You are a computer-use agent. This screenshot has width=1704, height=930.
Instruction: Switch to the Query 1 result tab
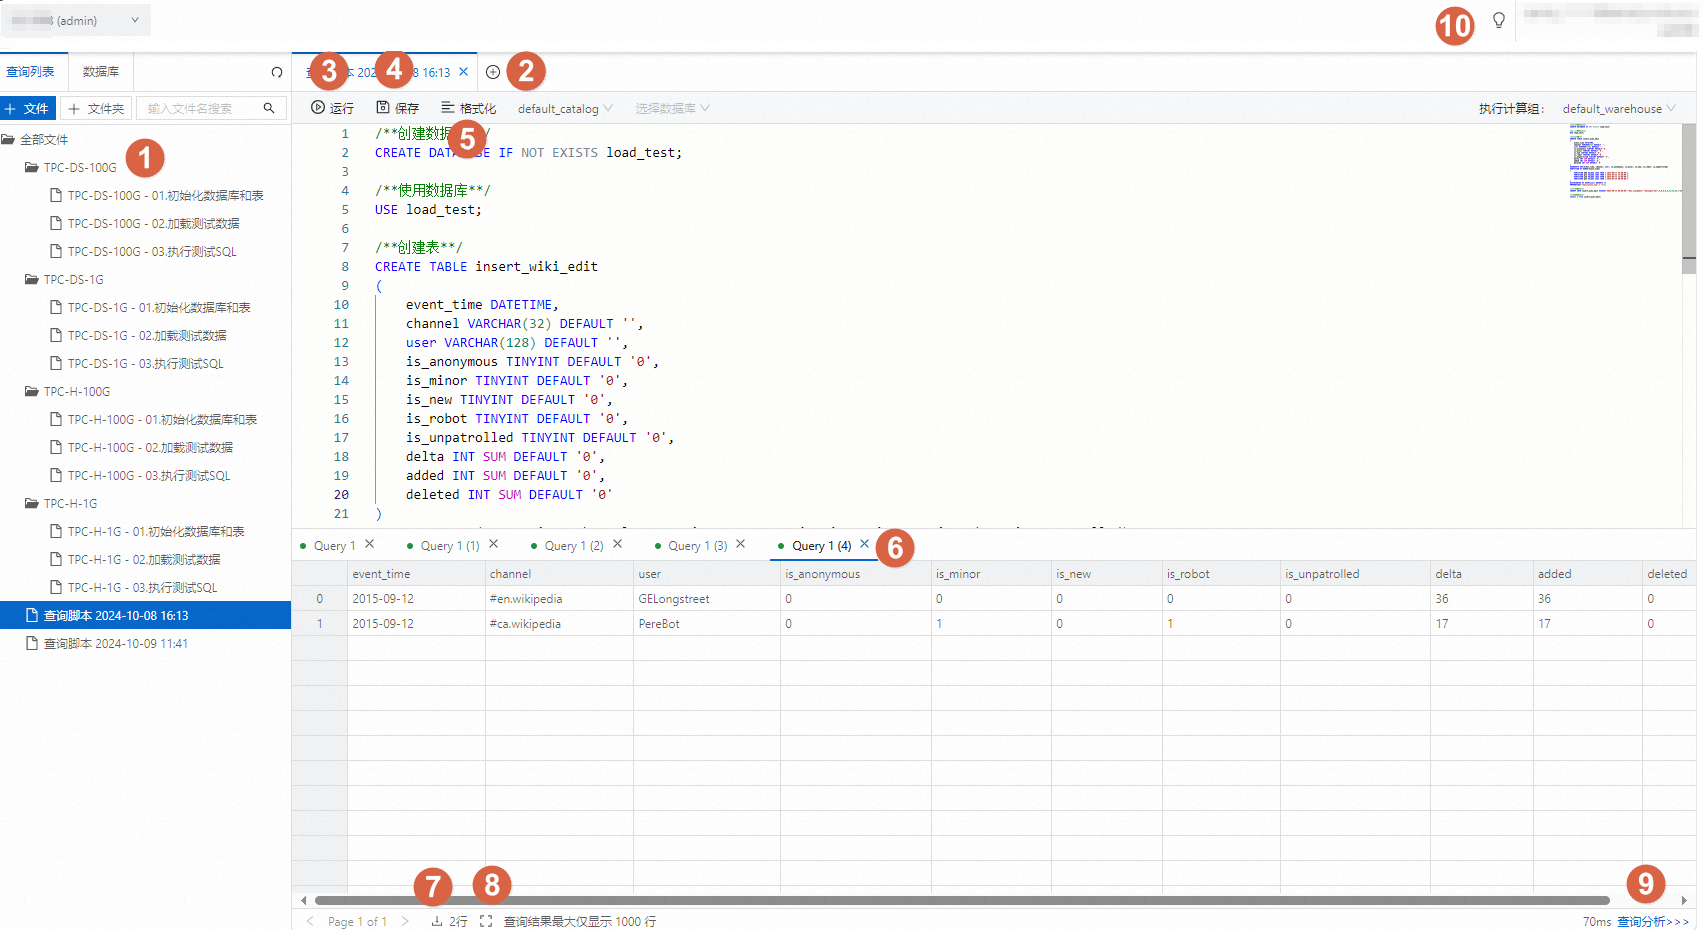[x=334, y=545]
